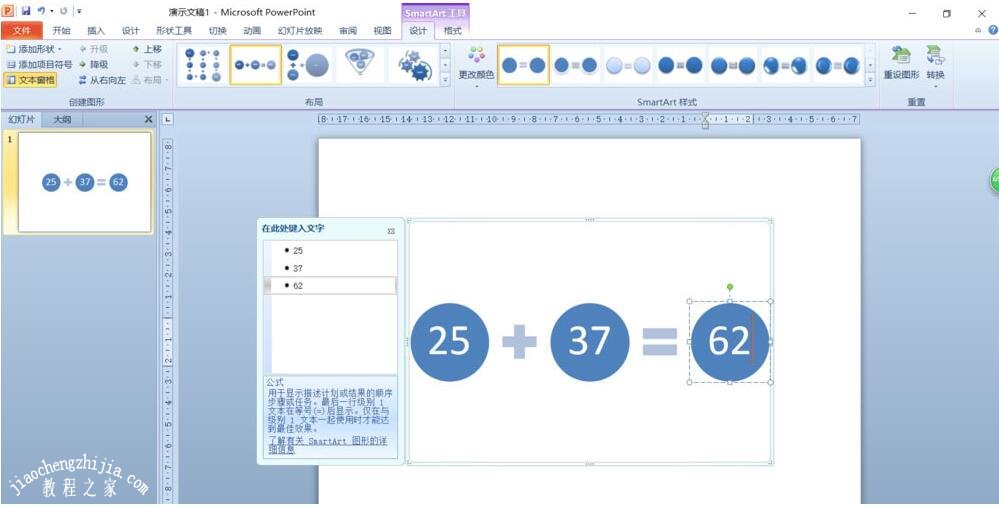Image resolution: width=999 pixels, height=506 pixels.
Task: Click the Save icon in quick access toolbar
Action: tap(26, 11)
